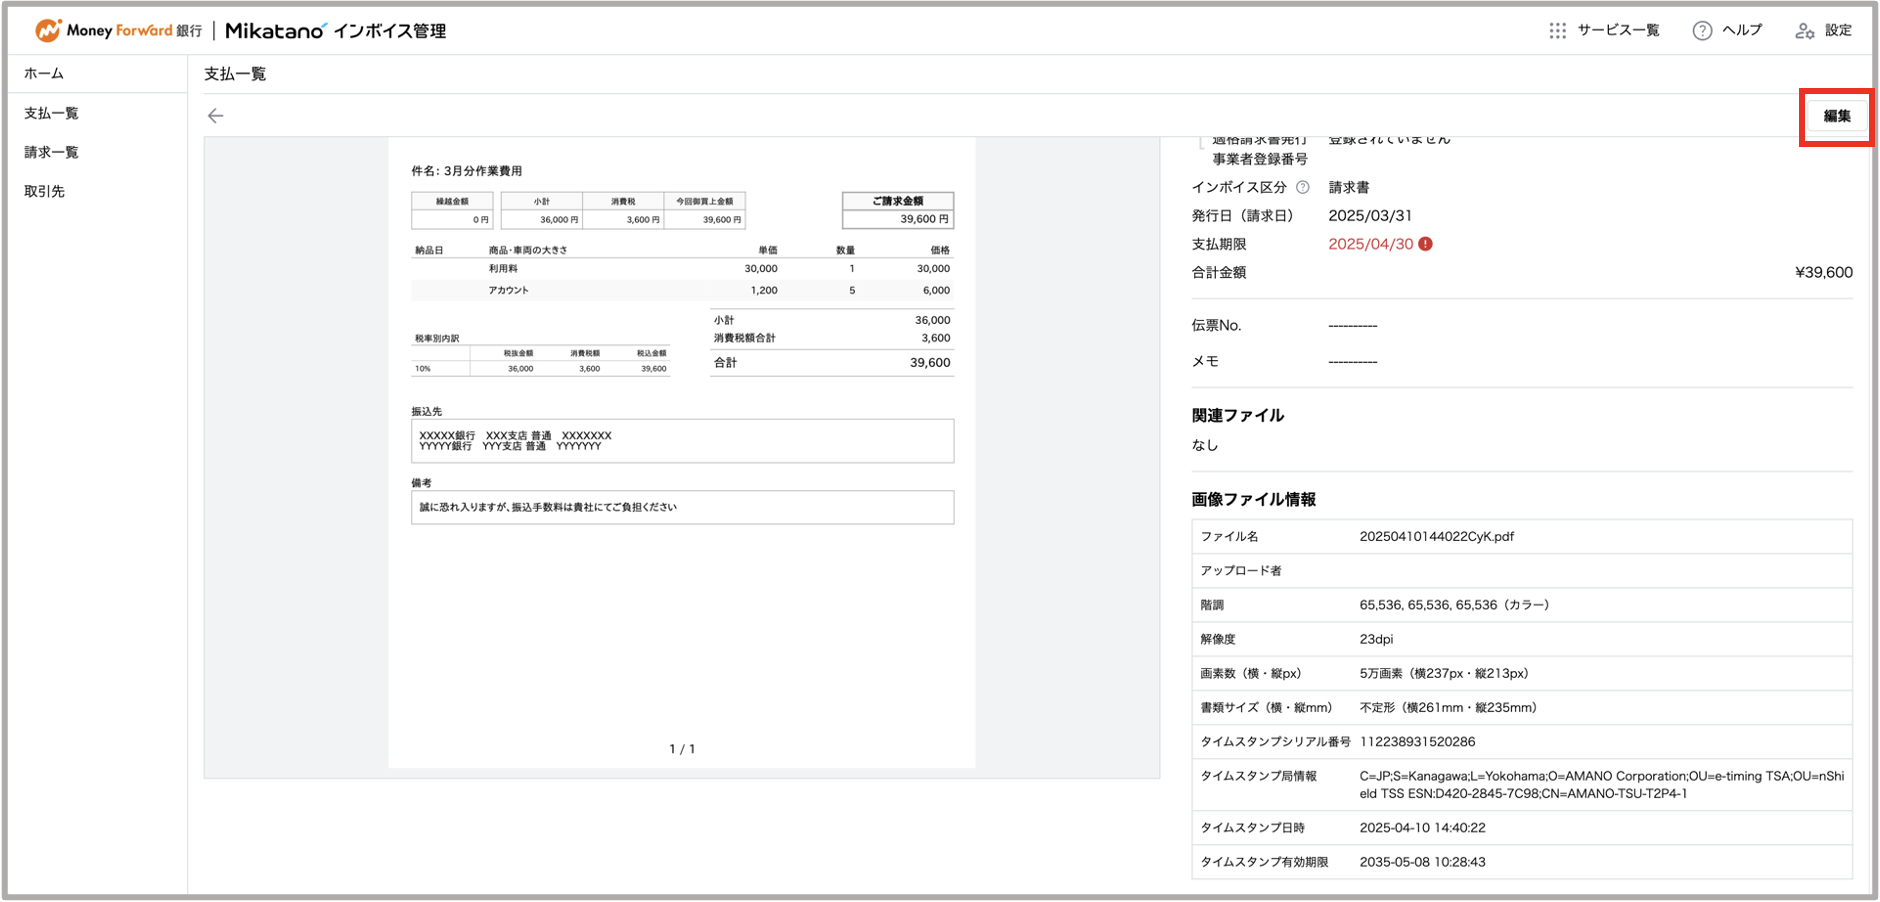The image size is (1880, 902).
Task: Click the 支払一覧 breadcrumb heading
Action: 235,74
